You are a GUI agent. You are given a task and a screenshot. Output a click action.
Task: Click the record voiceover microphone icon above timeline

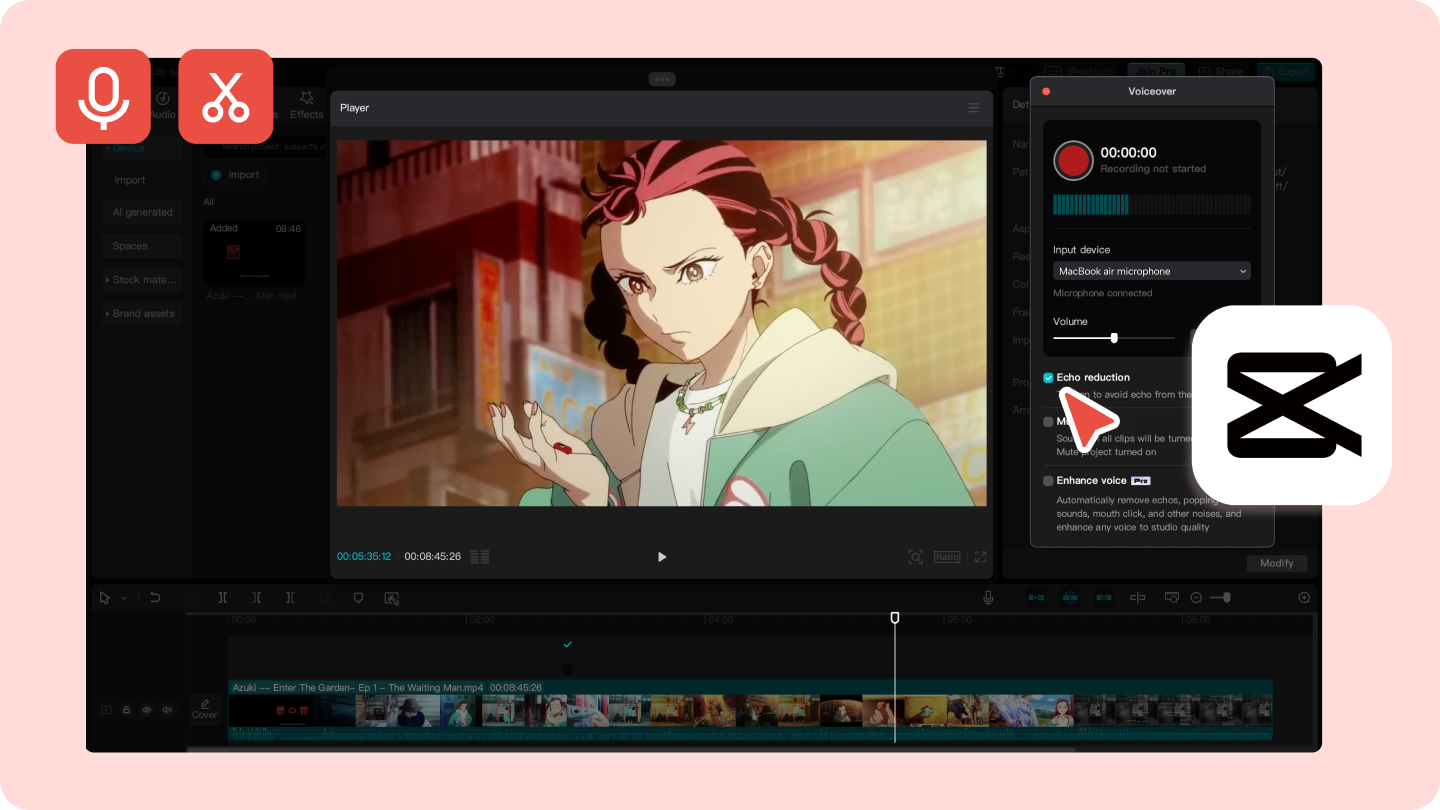coord(988,597)
